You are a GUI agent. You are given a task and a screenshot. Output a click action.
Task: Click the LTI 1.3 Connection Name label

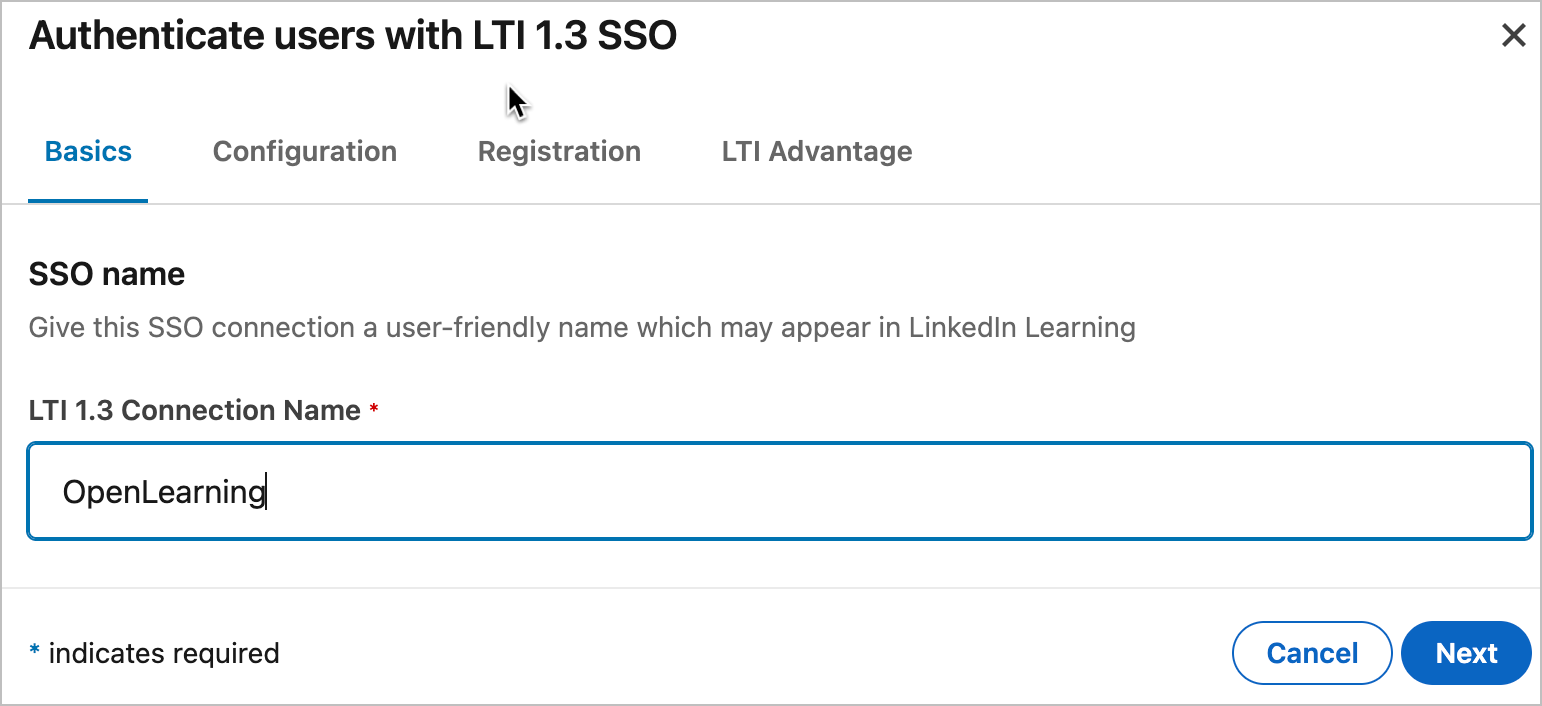(x=195, y=410)
